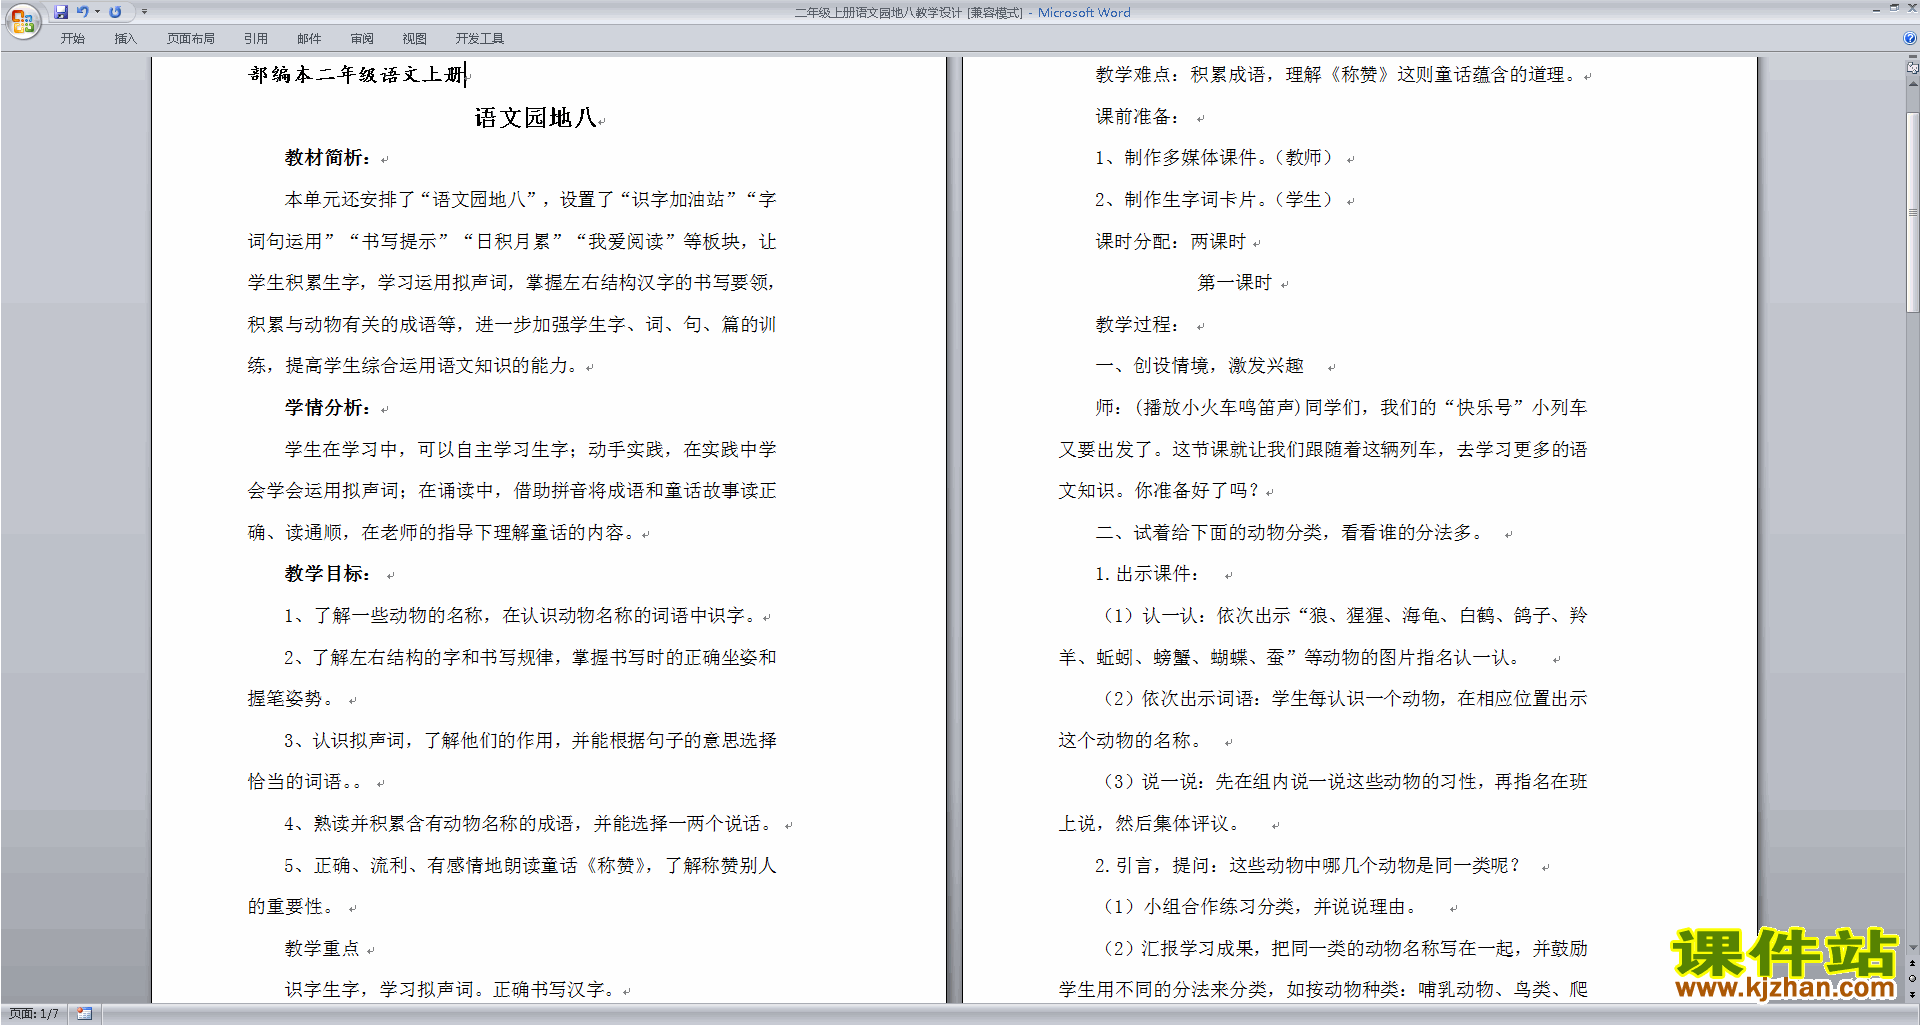Click the vertical scrollbar down arrow

[x=1912, y=947]
